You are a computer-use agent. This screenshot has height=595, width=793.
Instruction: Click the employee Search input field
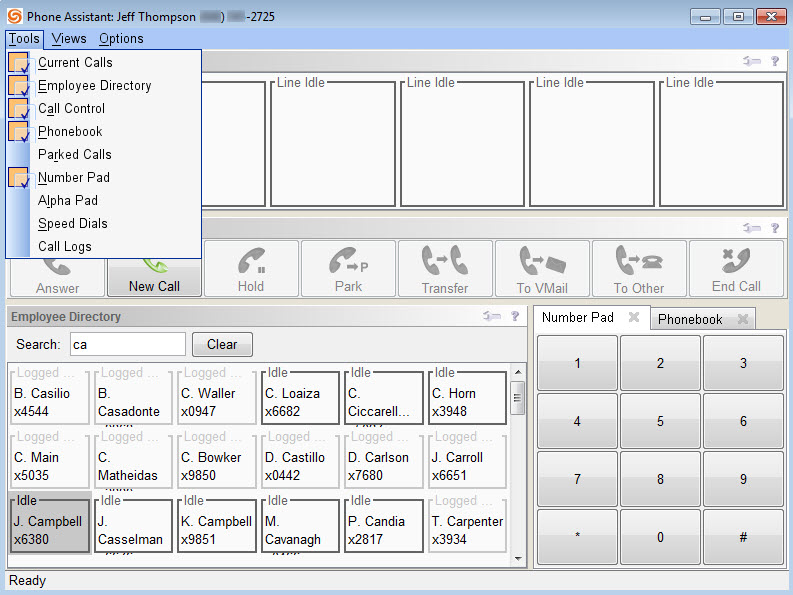128,345
